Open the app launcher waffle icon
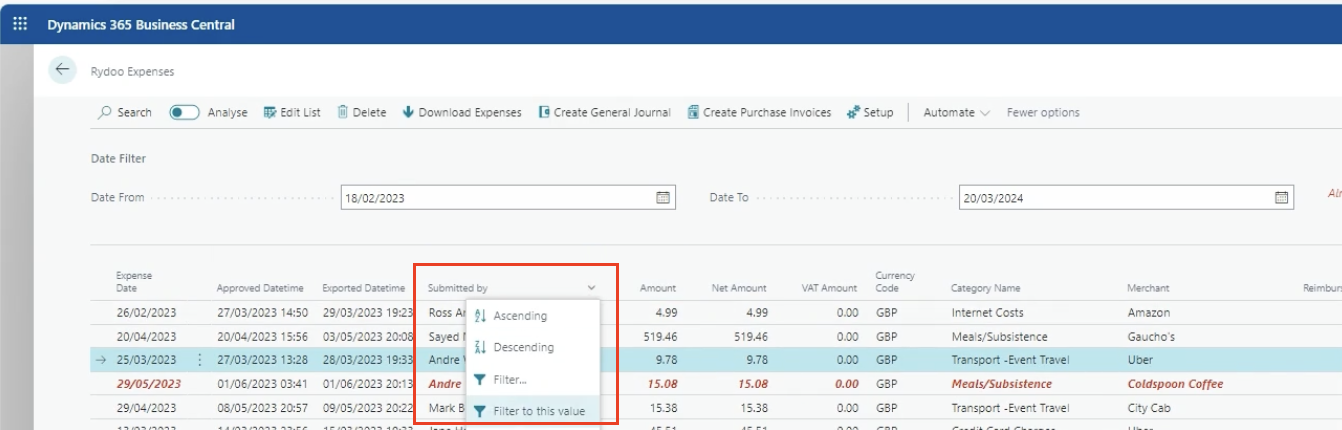 20,24
